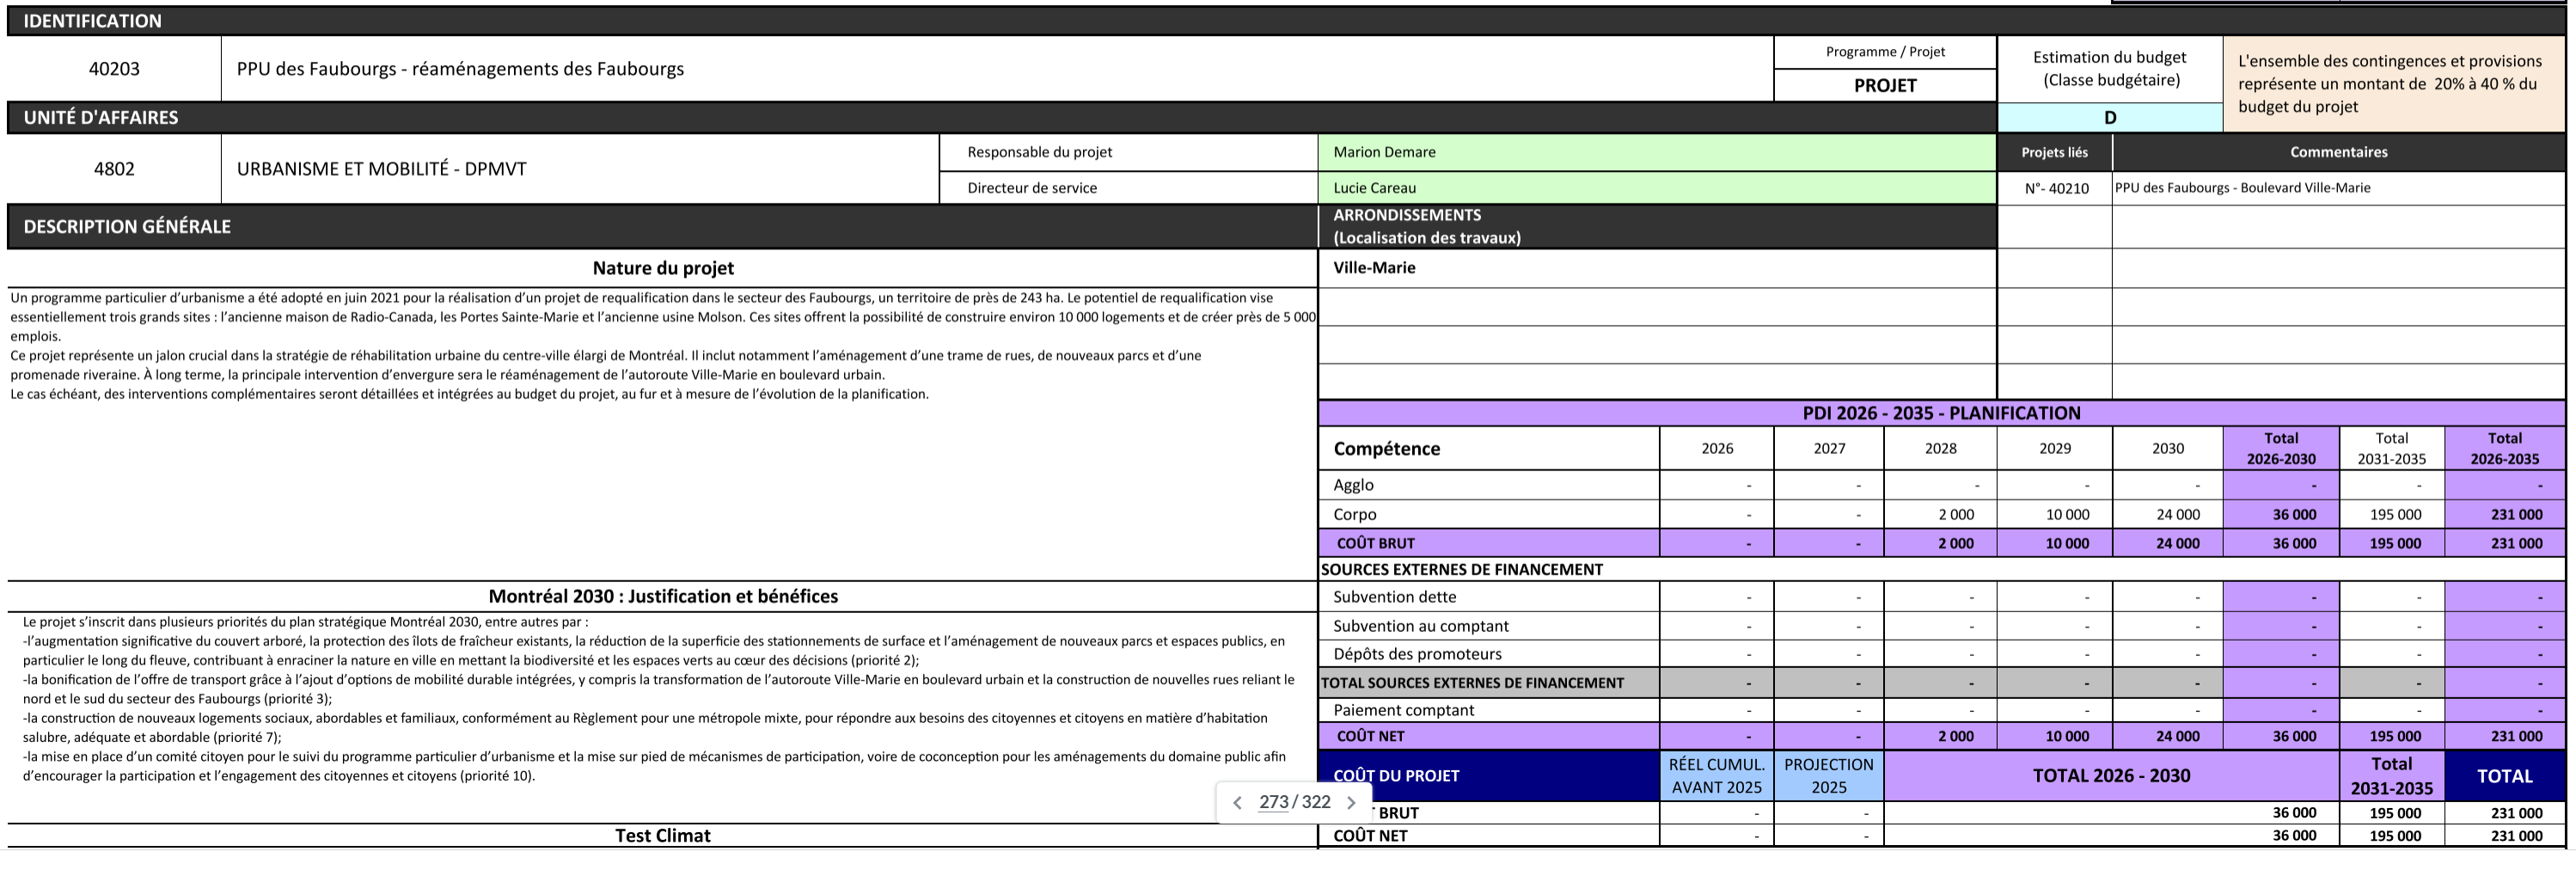Select the Marion Demare project lead cell

coord(1656,152)
